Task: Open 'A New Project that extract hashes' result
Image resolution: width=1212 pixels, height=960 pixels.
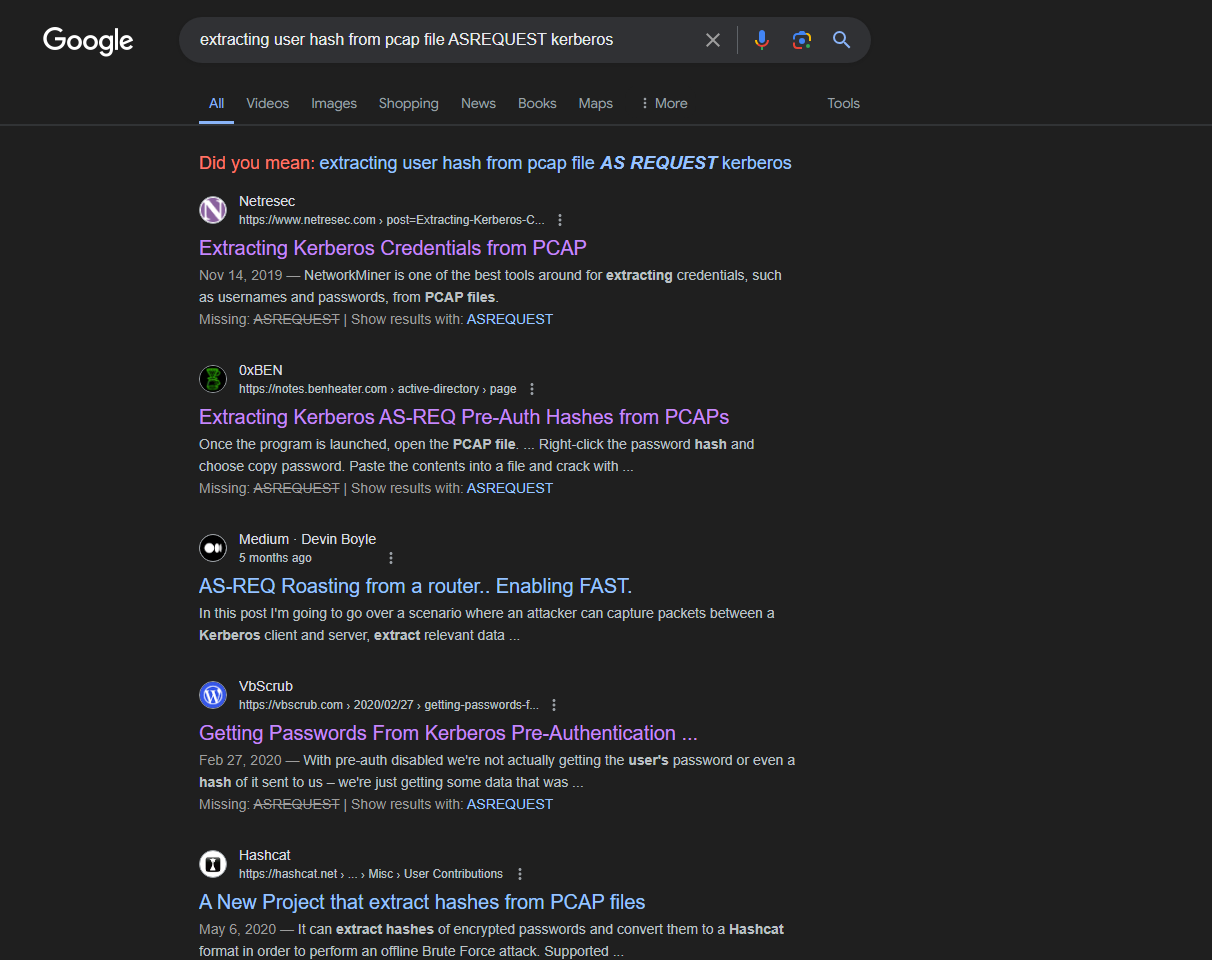Action: tap(422, 902)
